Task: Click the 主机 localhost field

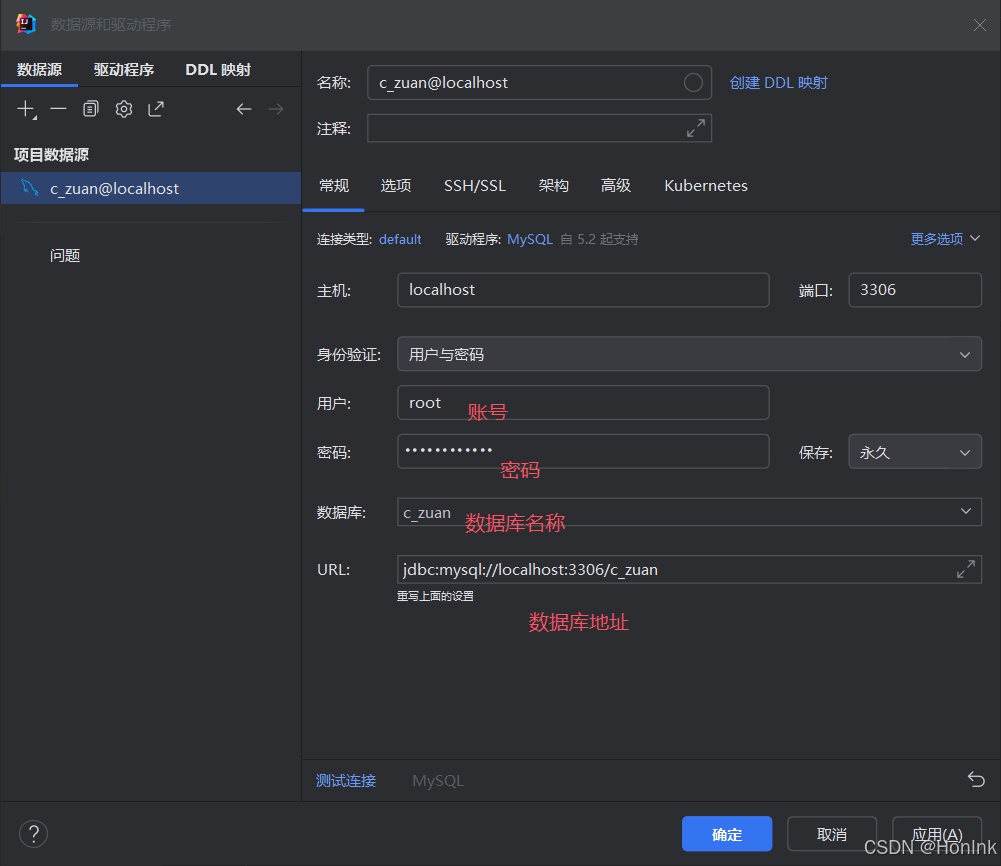Action: pyautogui.click(x=583, y=290)
